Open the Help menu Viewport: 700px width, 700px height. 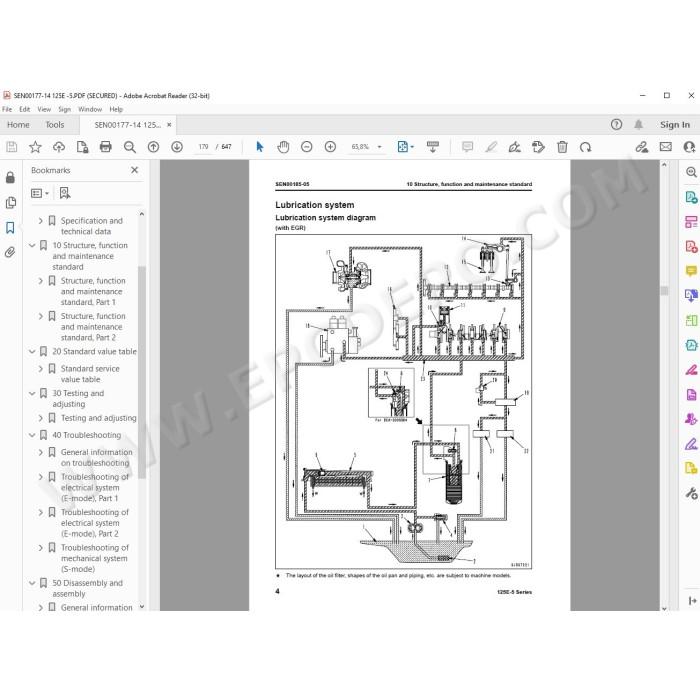[116, 109]
